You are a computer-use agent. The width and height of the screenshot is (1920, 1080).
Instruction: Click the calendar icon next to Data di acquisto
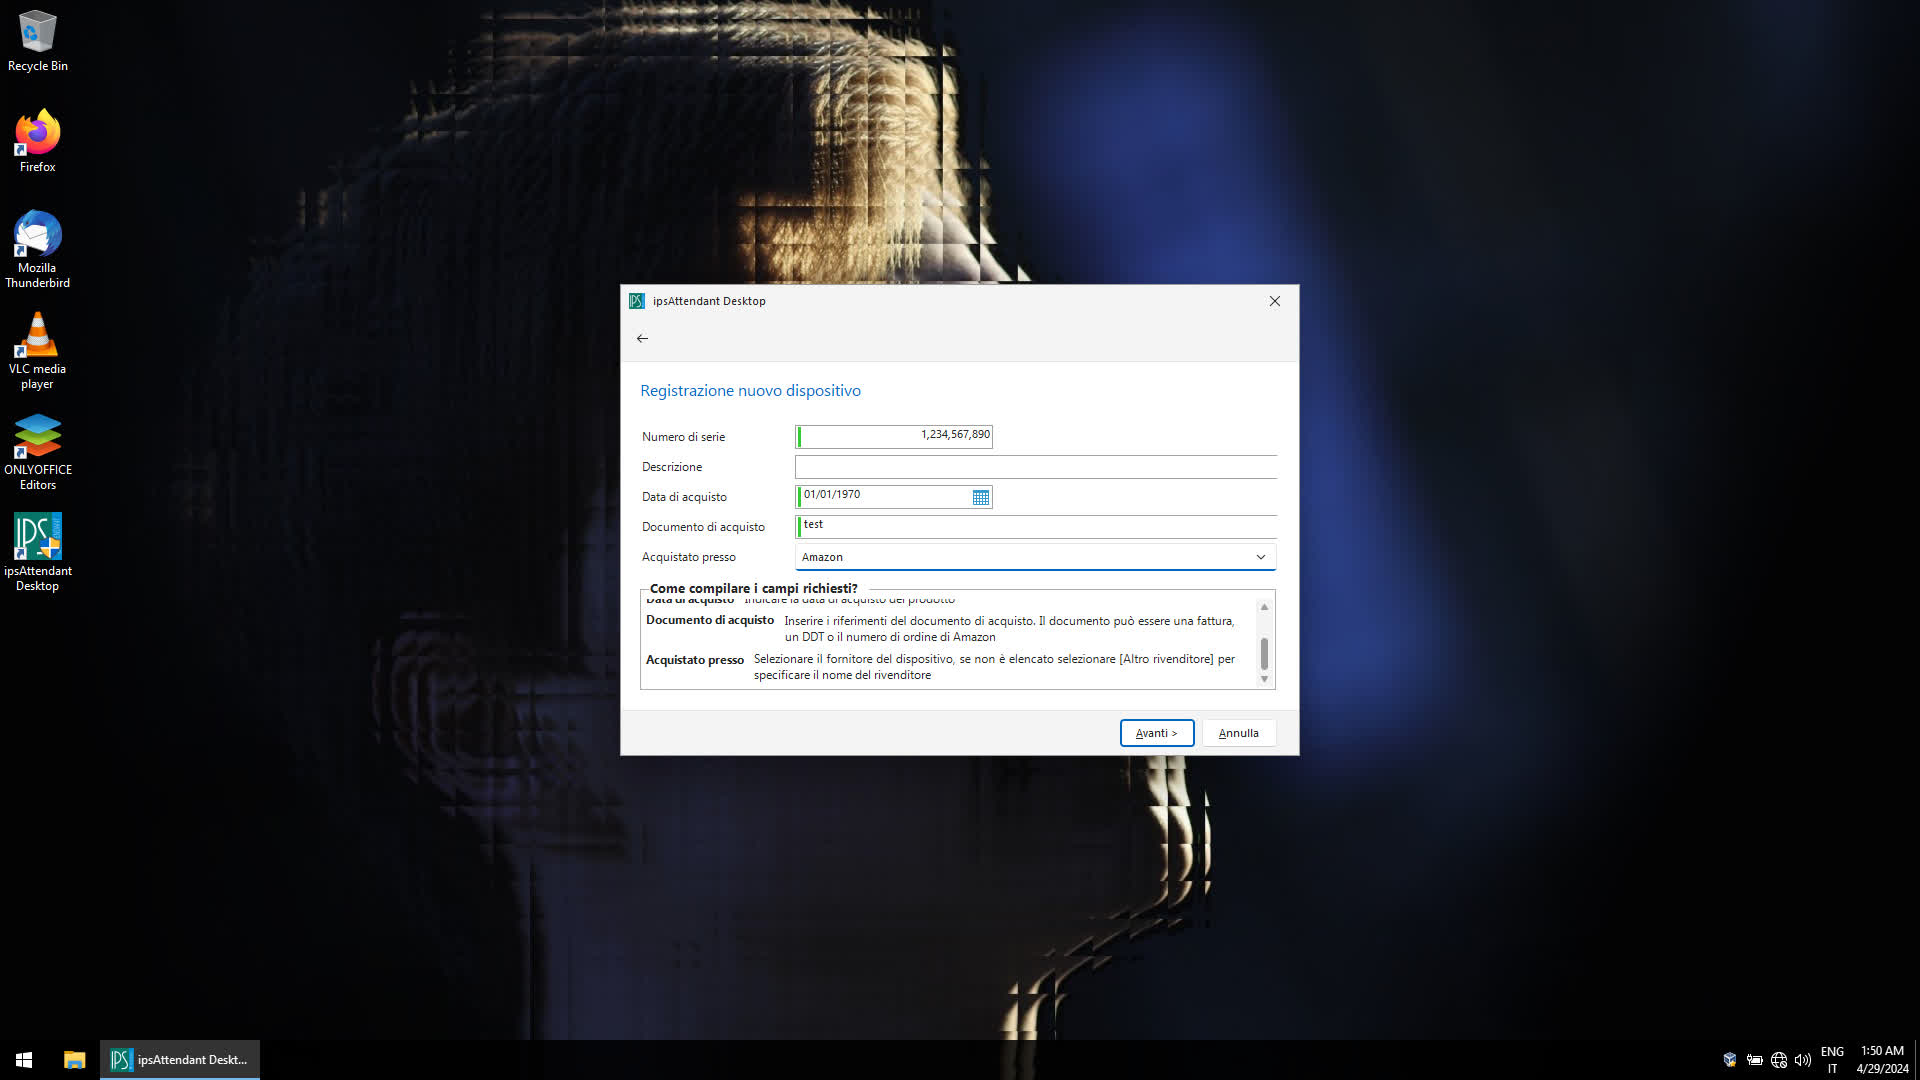click(x=981, y=497)
